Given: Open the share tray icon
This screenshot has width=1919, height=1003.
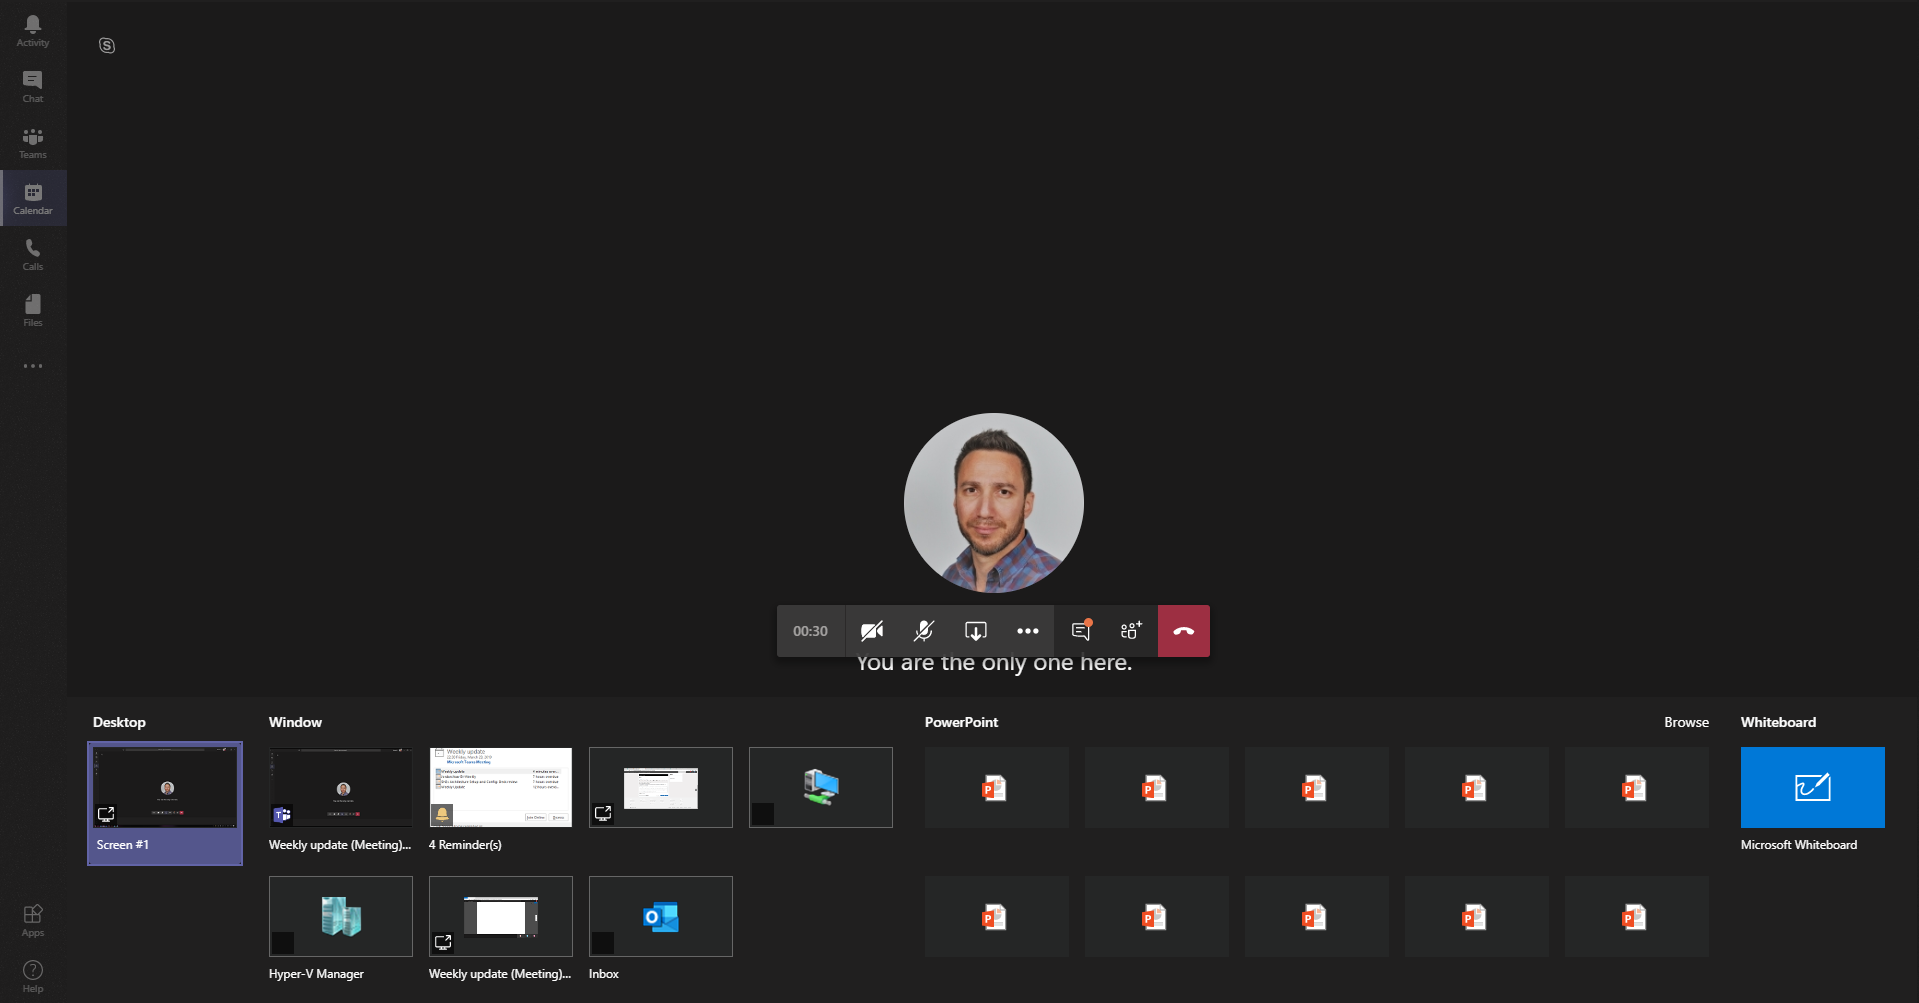Looking at the screenshot, I should click(975, 631).
